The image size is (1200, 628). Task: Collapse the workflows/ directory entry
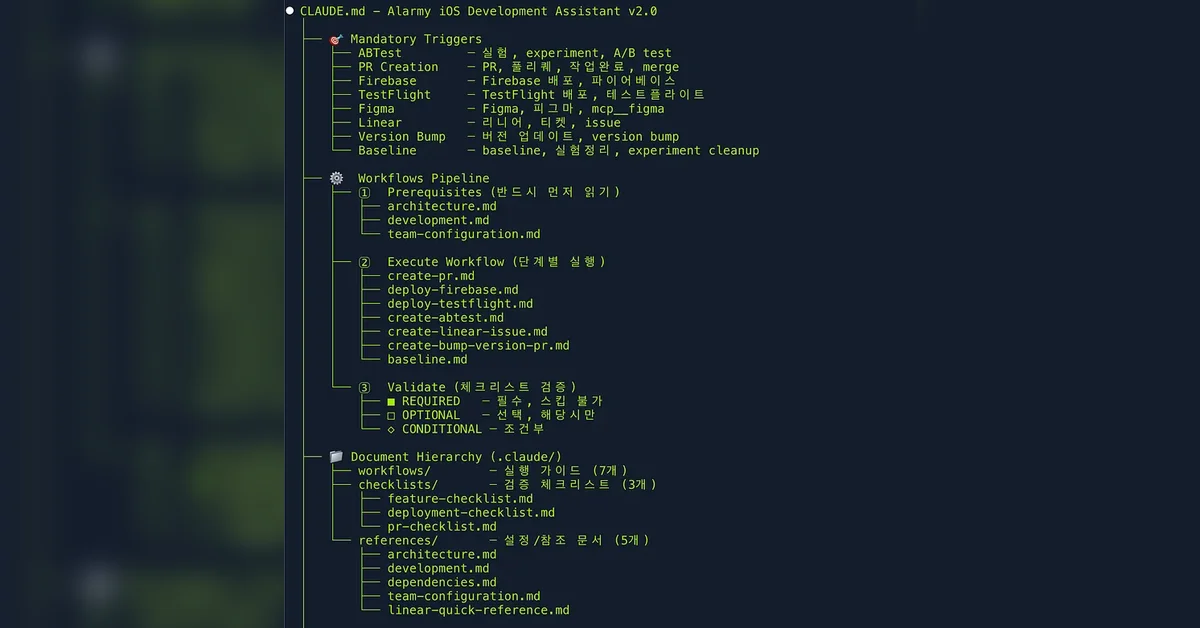pos(395,471)
